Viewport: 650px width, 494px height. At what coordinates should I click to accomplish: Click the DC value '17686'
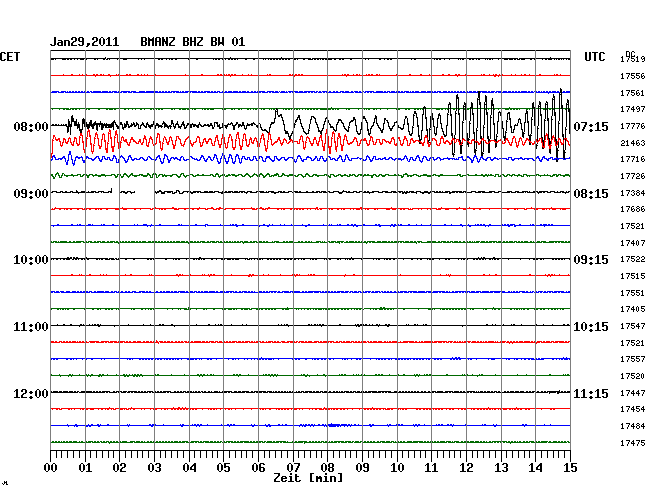click(x=633, y=210)
